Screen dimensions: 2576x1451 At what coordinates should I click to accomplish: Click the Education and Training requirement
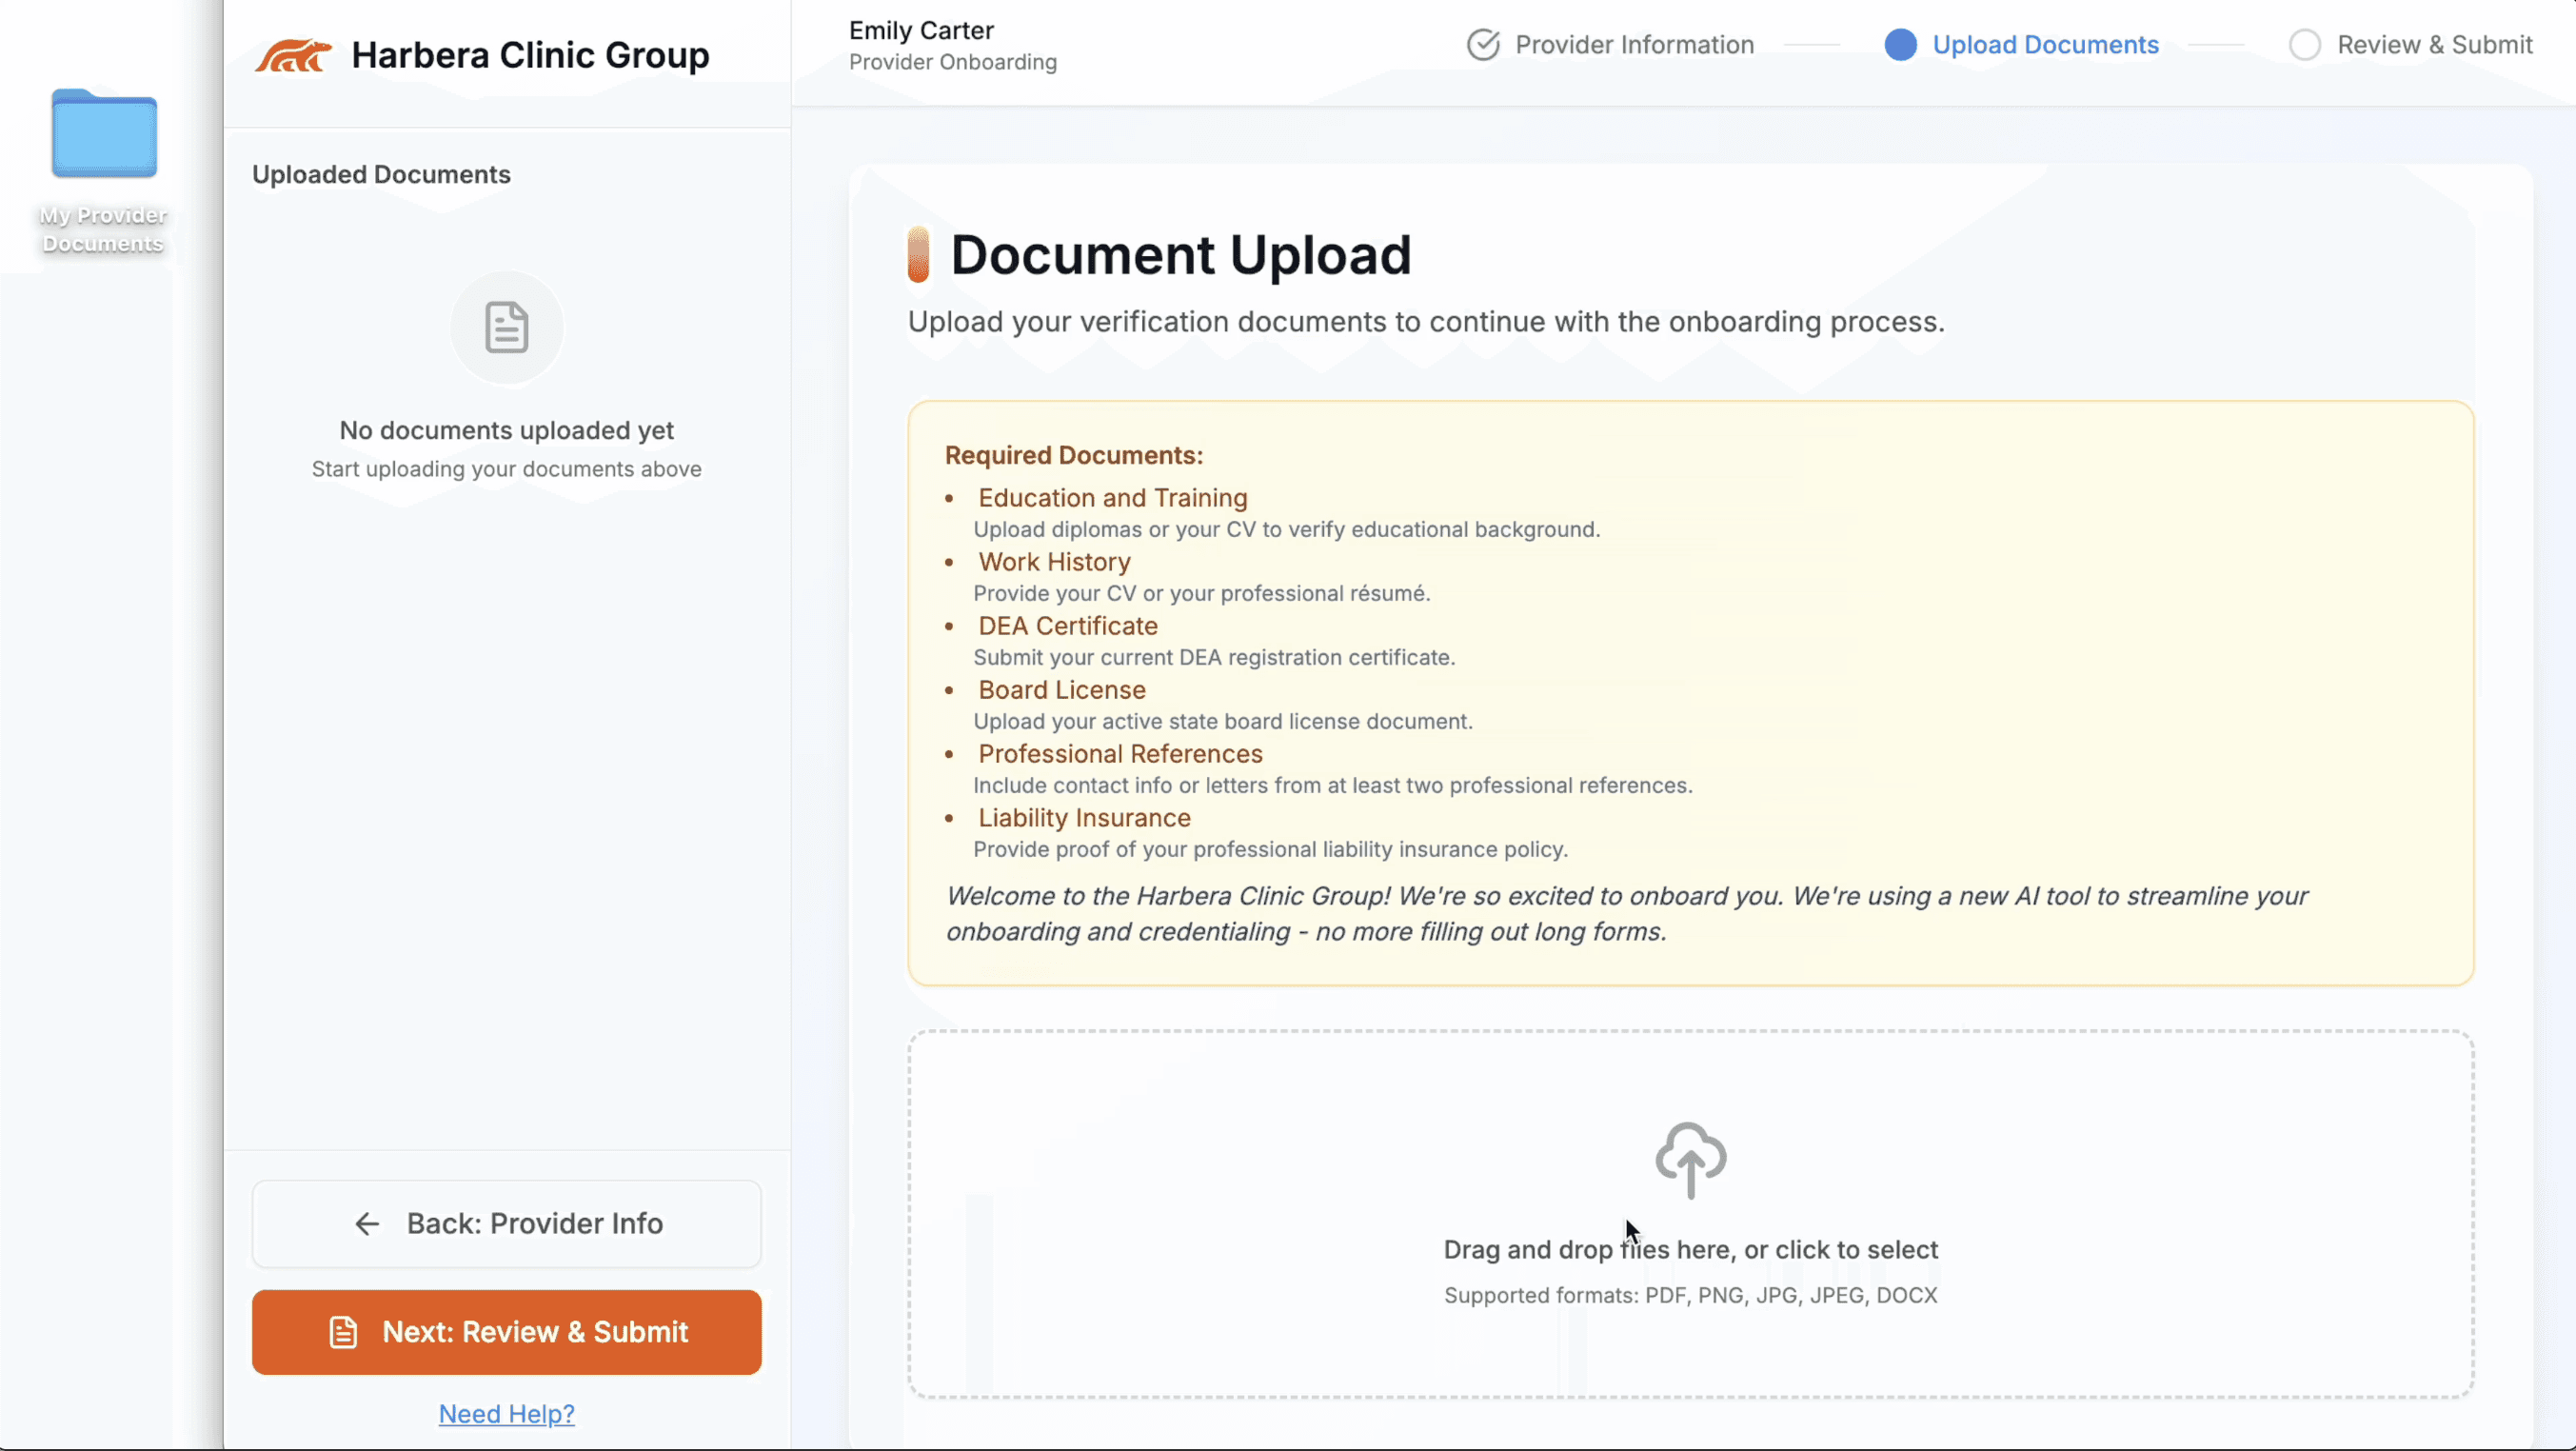tap(1112, 498)
